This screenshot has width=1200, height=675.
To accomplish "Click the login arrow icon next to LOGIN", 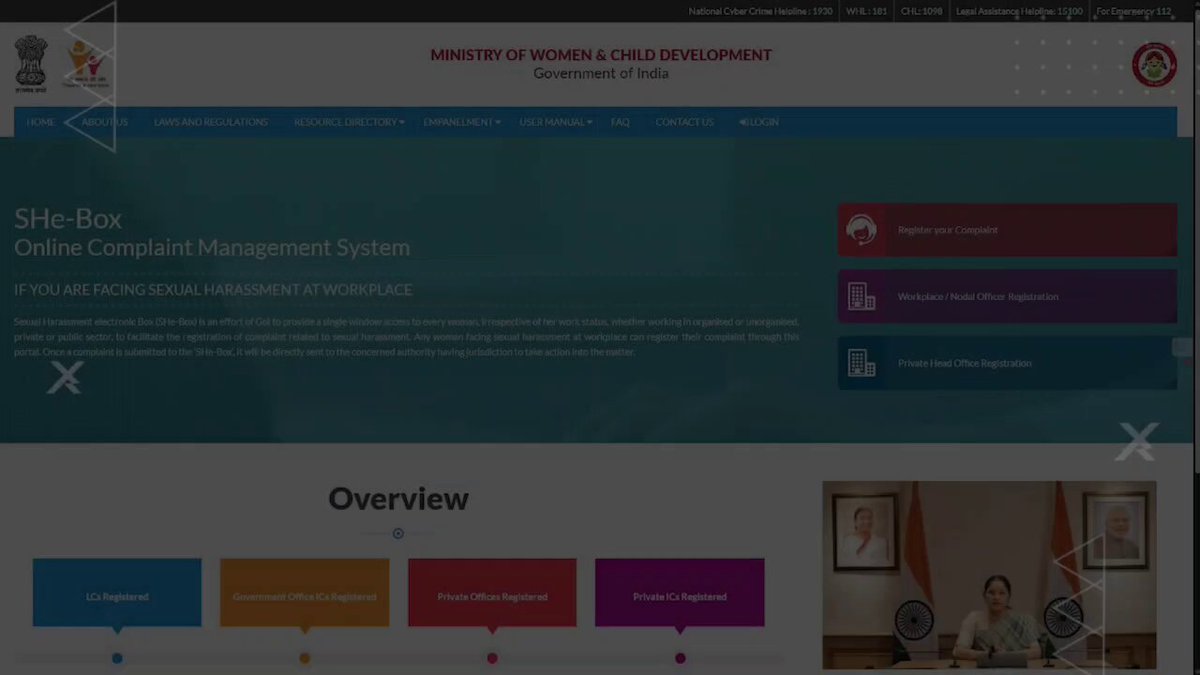I will tap(743, 122).
